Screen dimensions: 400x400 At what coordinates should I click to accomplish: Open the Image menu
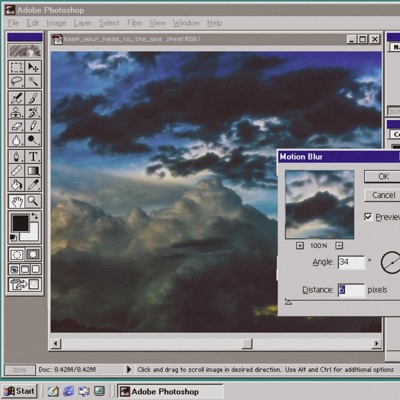56,23
